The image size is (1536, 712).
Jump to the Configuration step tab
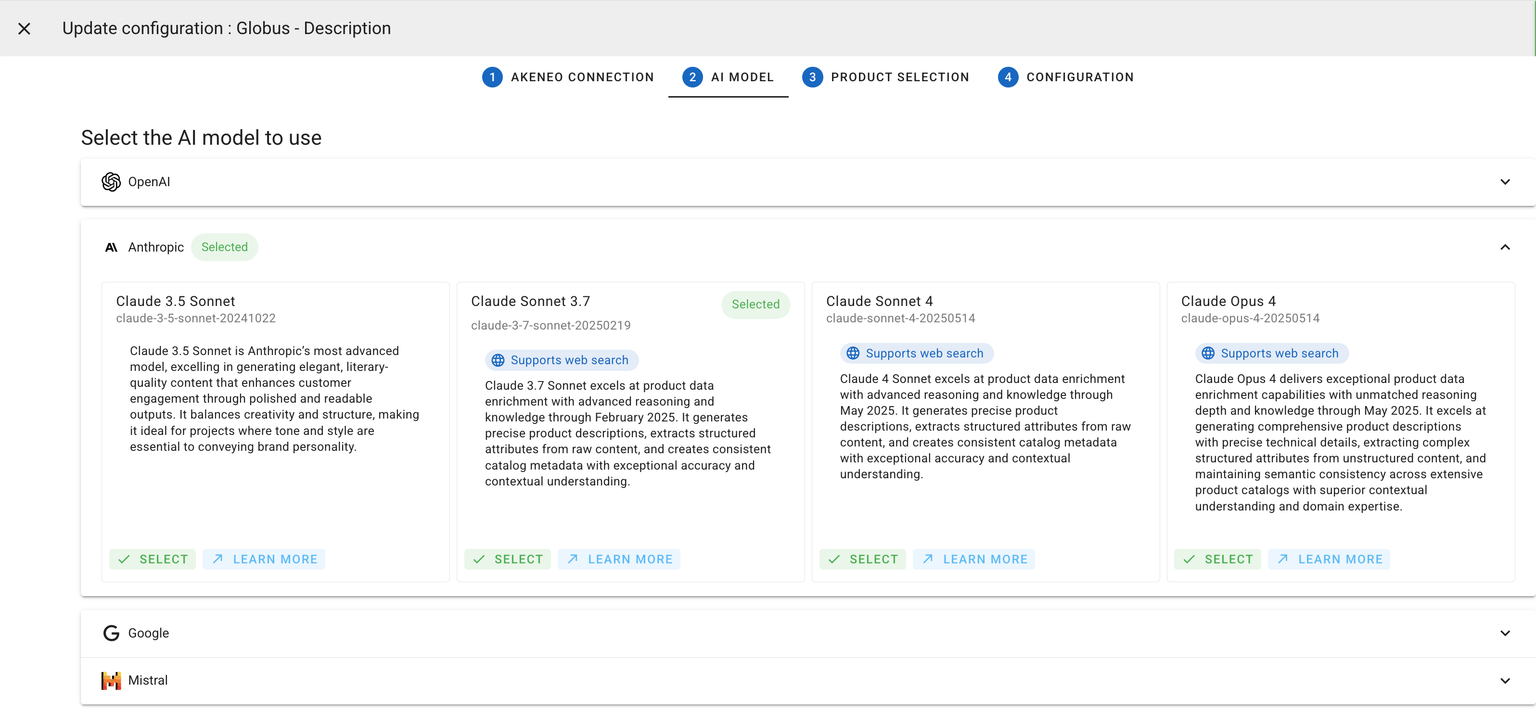pos(1066,77)
